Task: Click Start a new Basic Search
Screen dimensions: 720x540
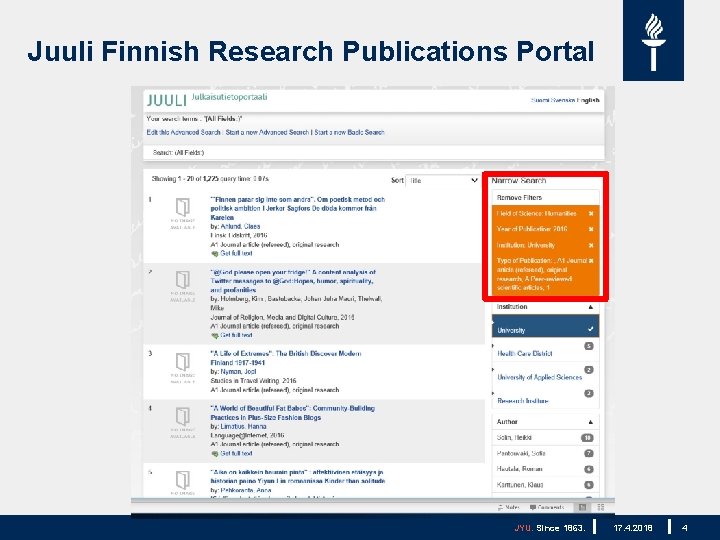Action: point(349,132)
